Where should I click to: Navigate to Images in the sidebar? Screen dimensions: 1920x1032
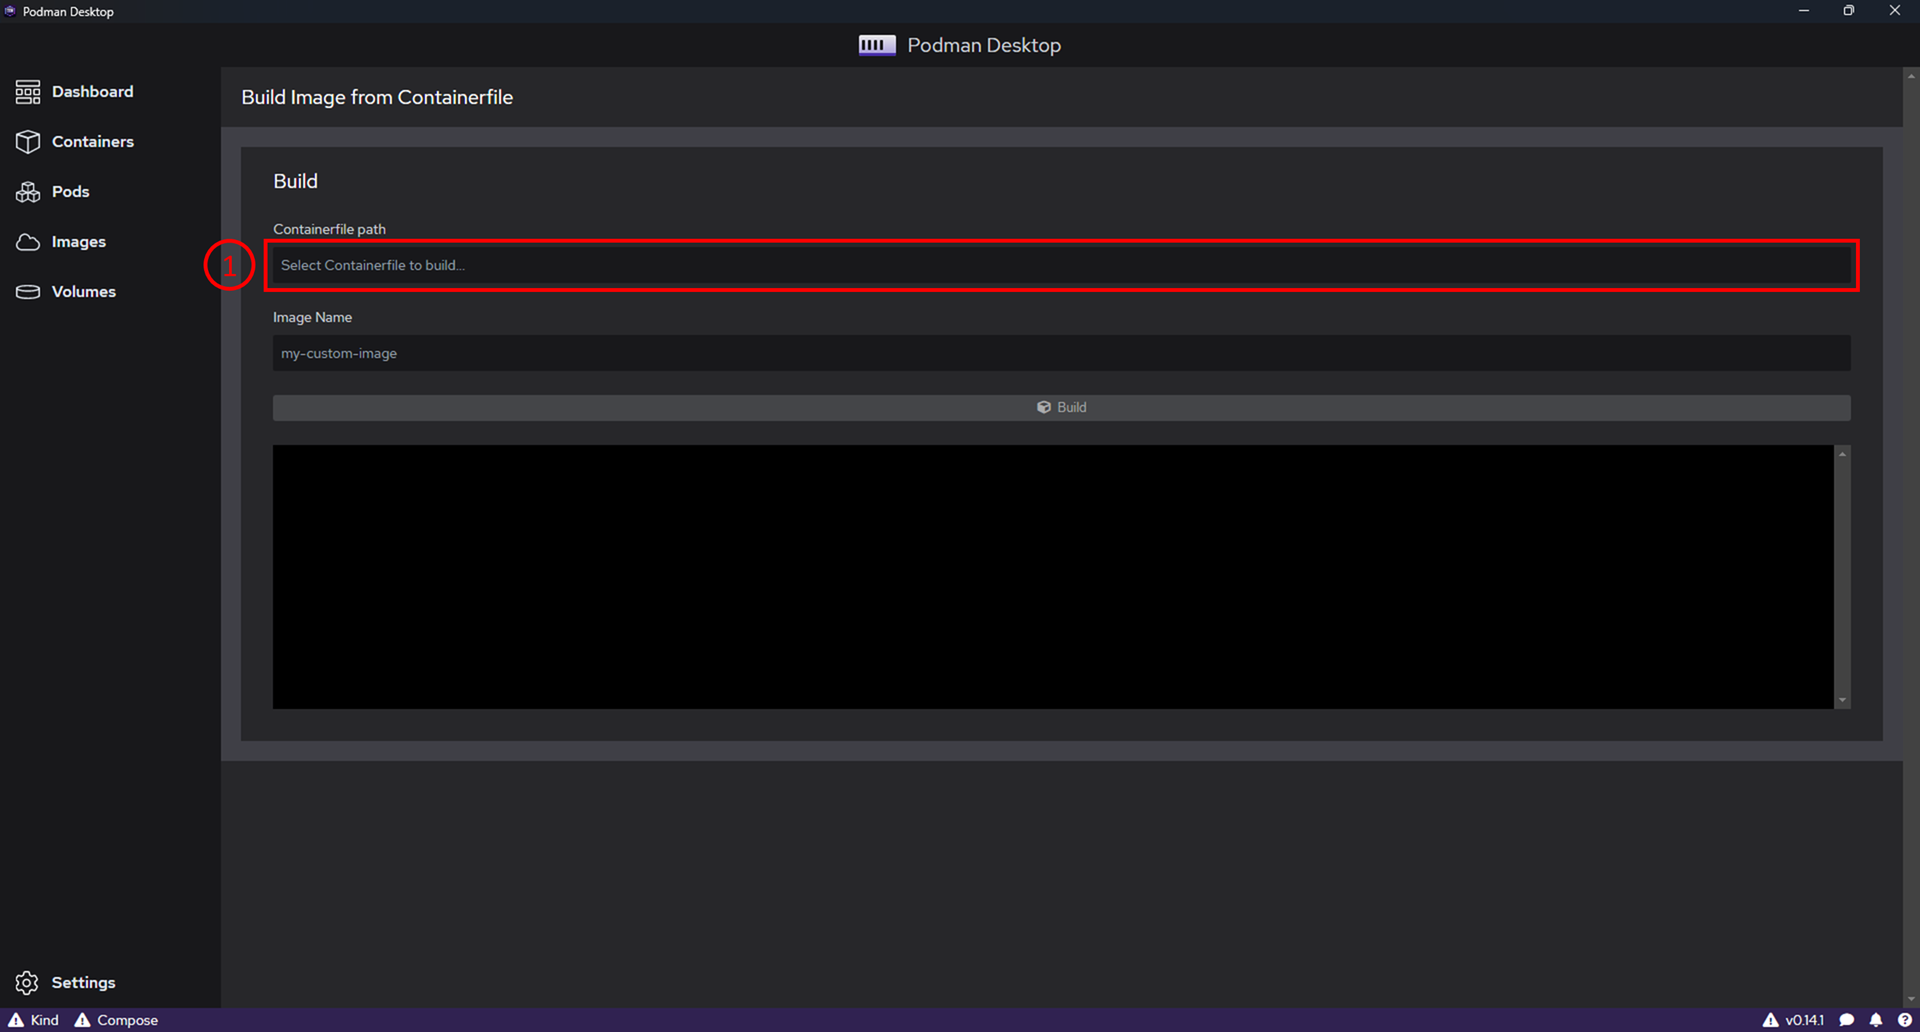click(x=61, y=242)
